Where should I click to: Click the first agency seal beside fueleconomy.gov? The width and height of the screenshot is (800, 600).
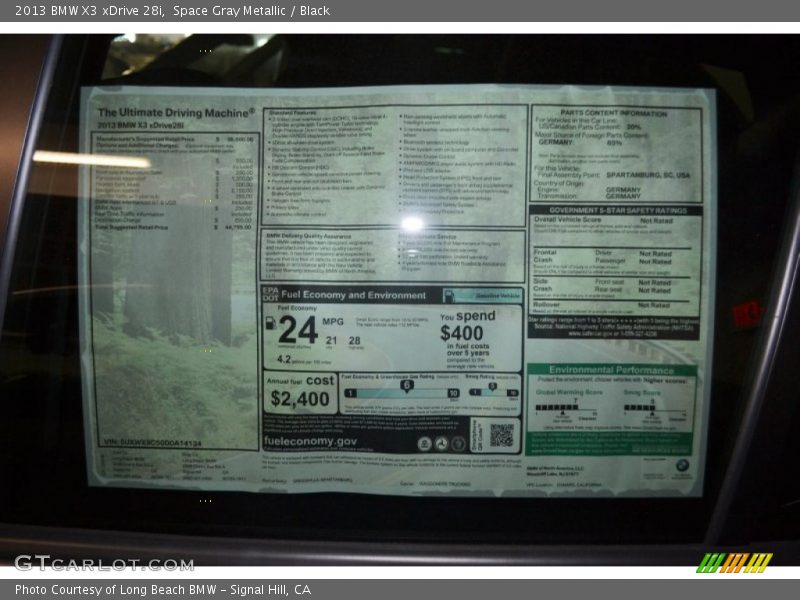[424, 443]
